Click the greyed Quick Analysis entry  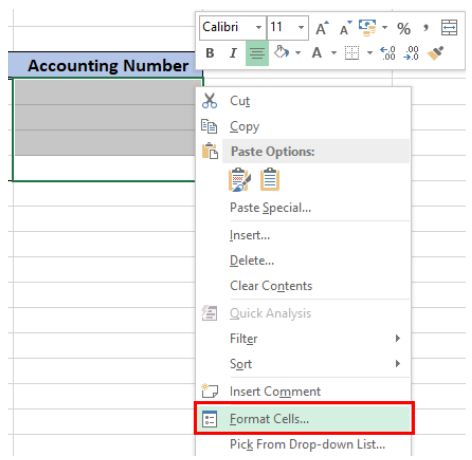coord(303,313)
